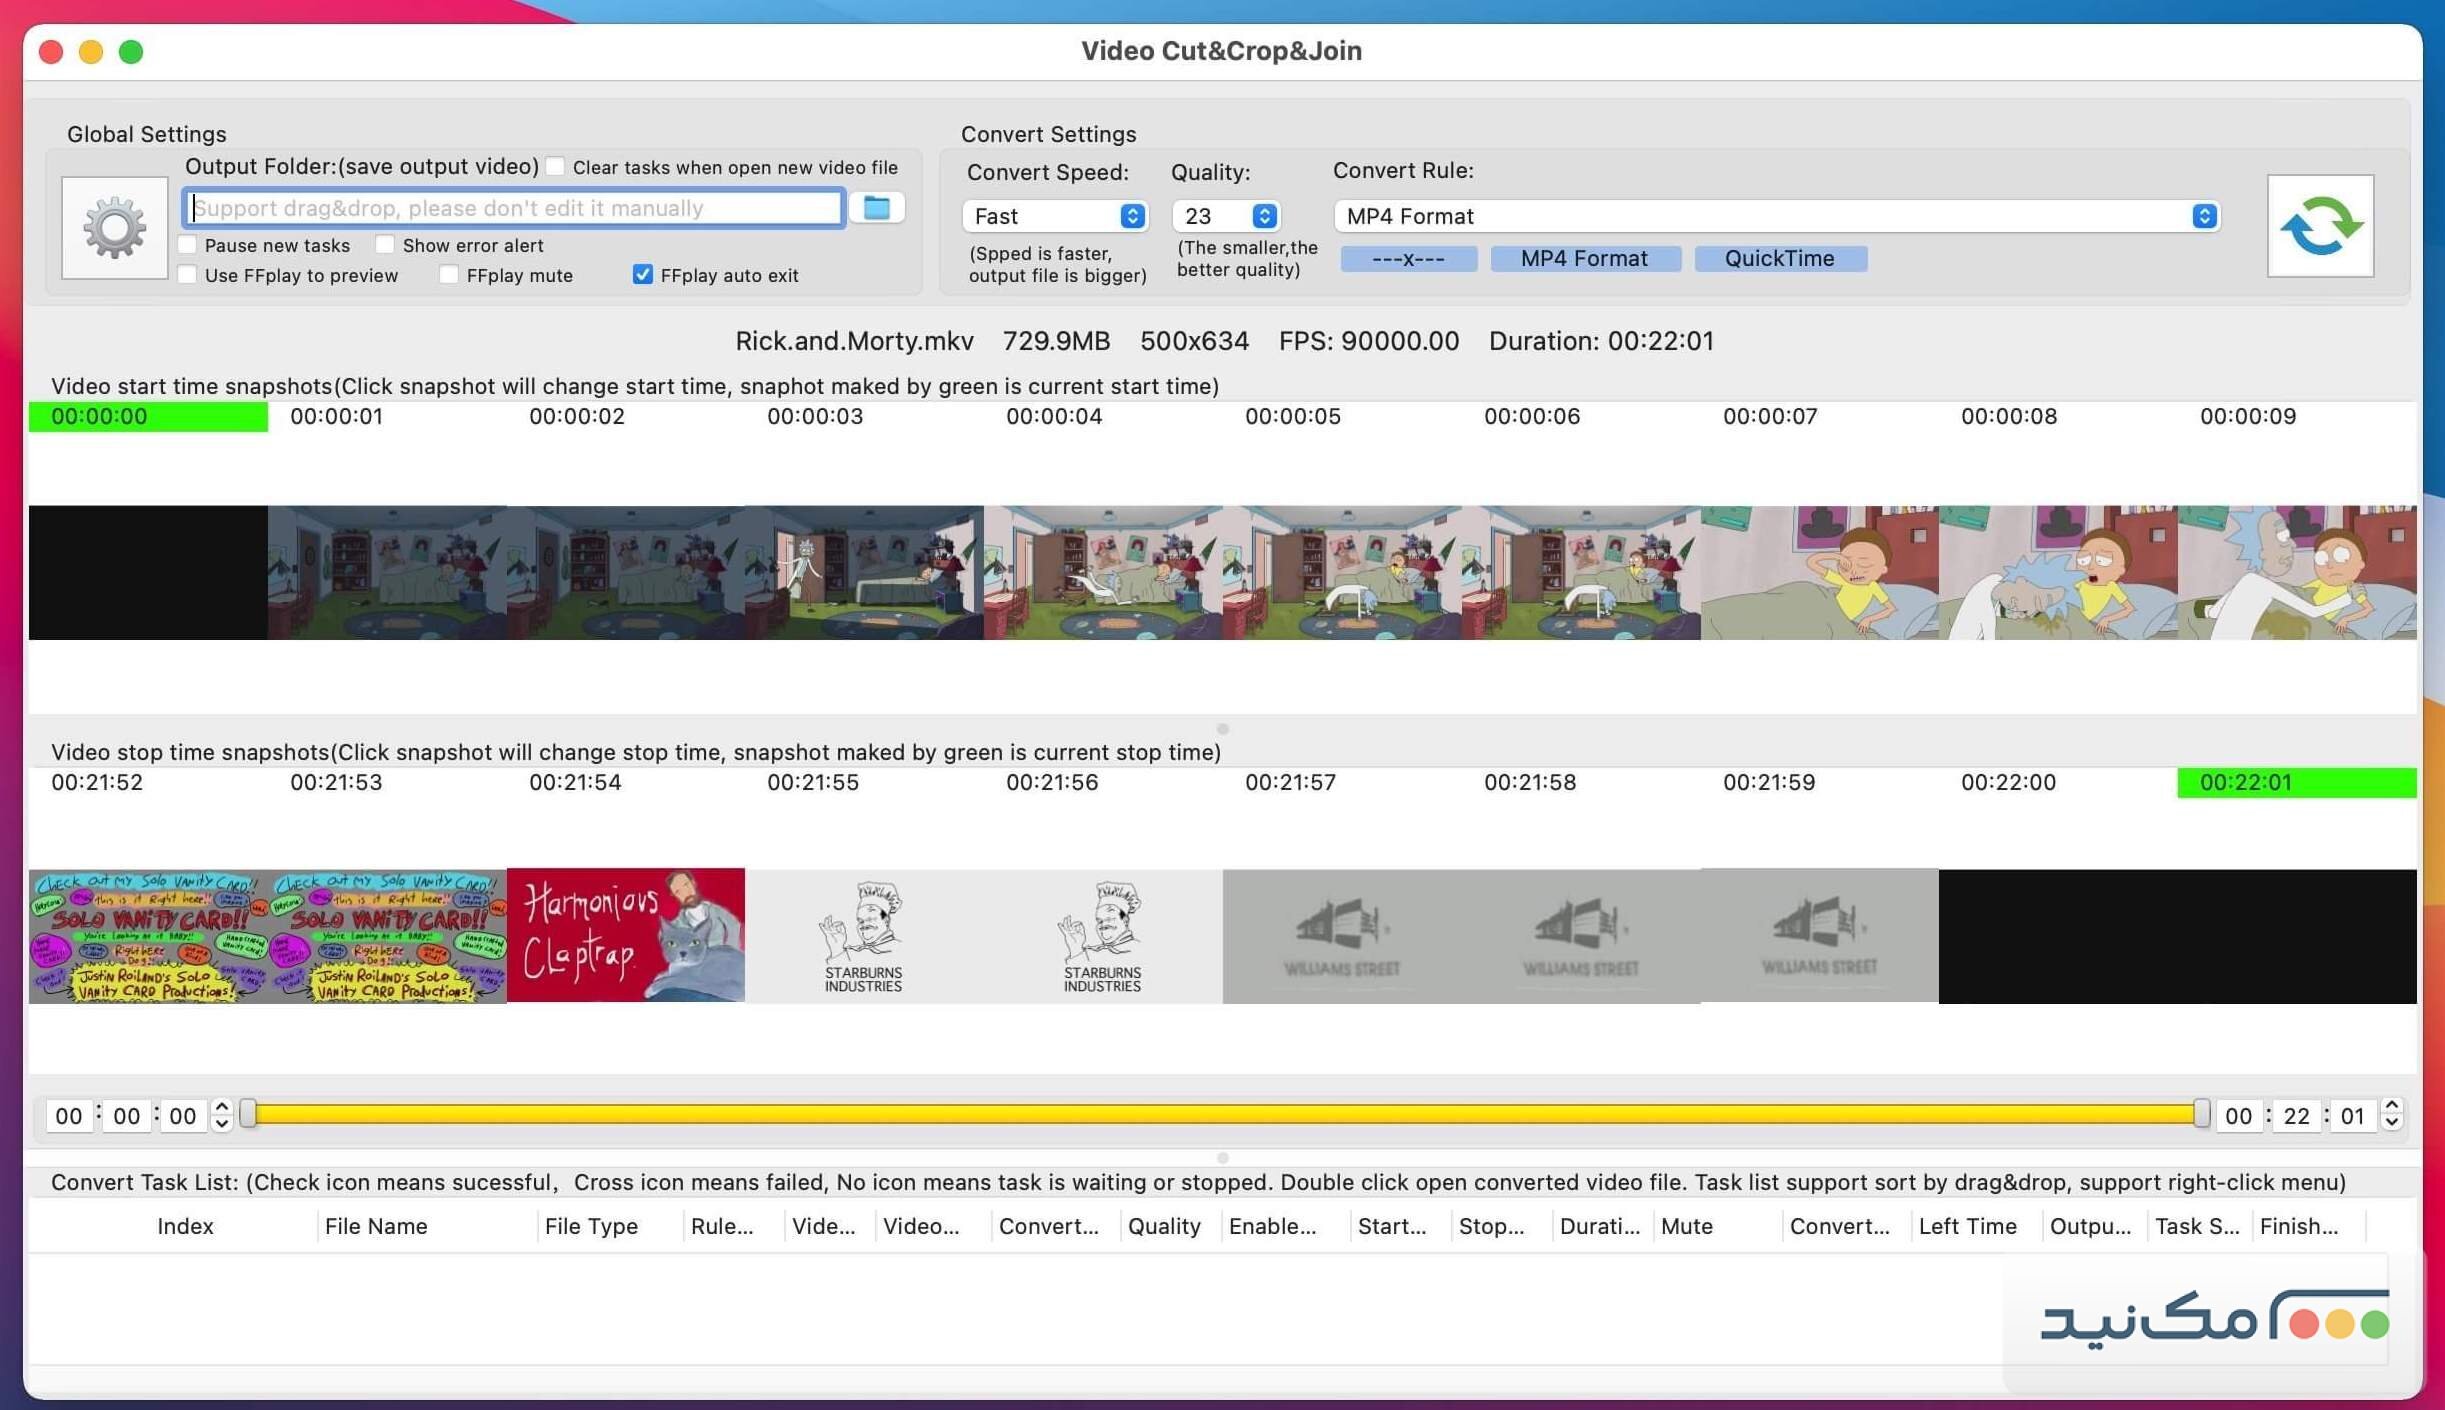Click the 00:00:03 start time snapshot thumbnail
Image resolution: width=2445 pixels, height=1410 pixels.
(x=862, y=572)
